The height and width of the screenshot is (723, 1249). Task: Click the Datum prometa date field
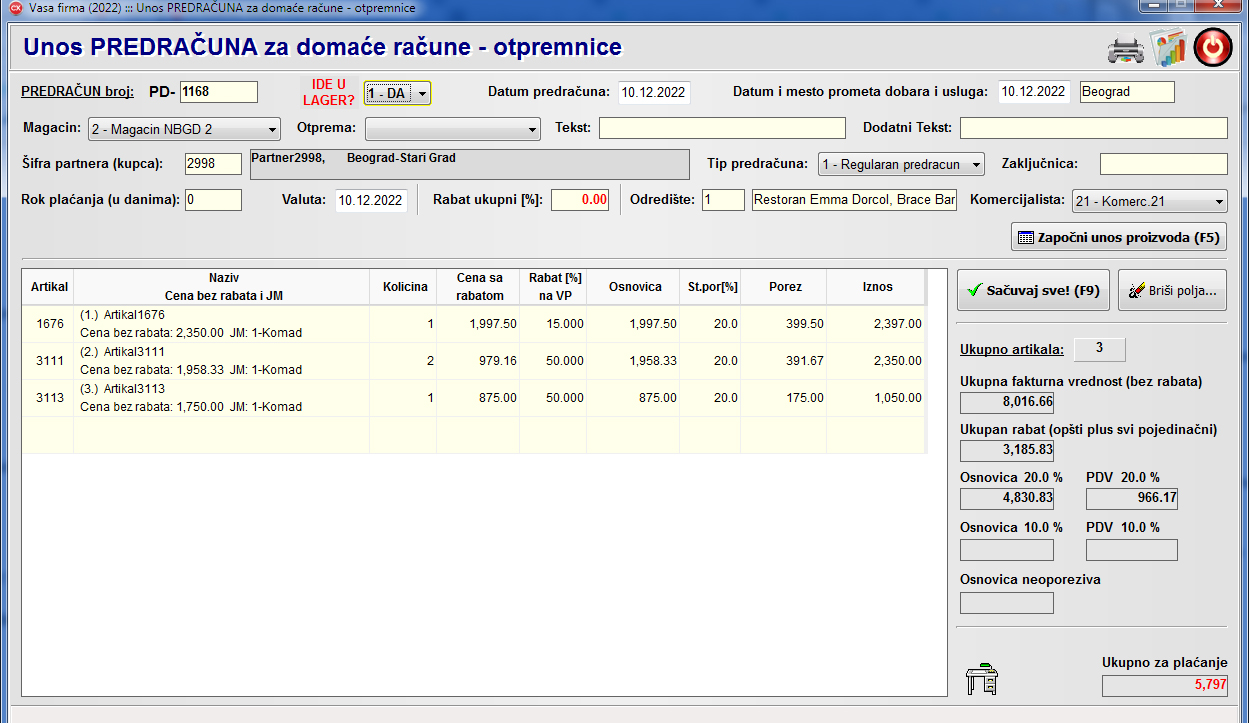[x=1035, y=92]
